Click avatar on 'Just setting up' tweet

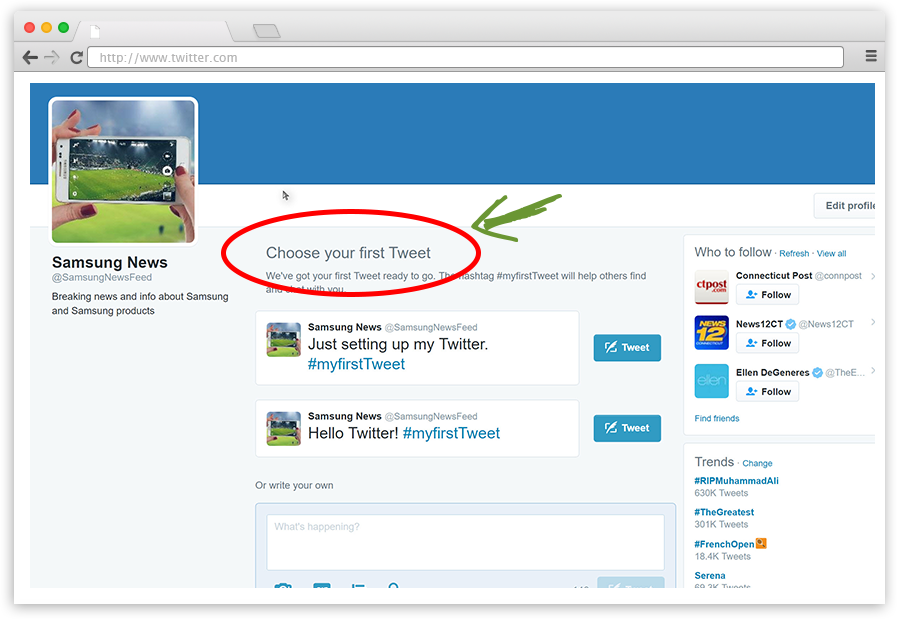coord(284,340)
